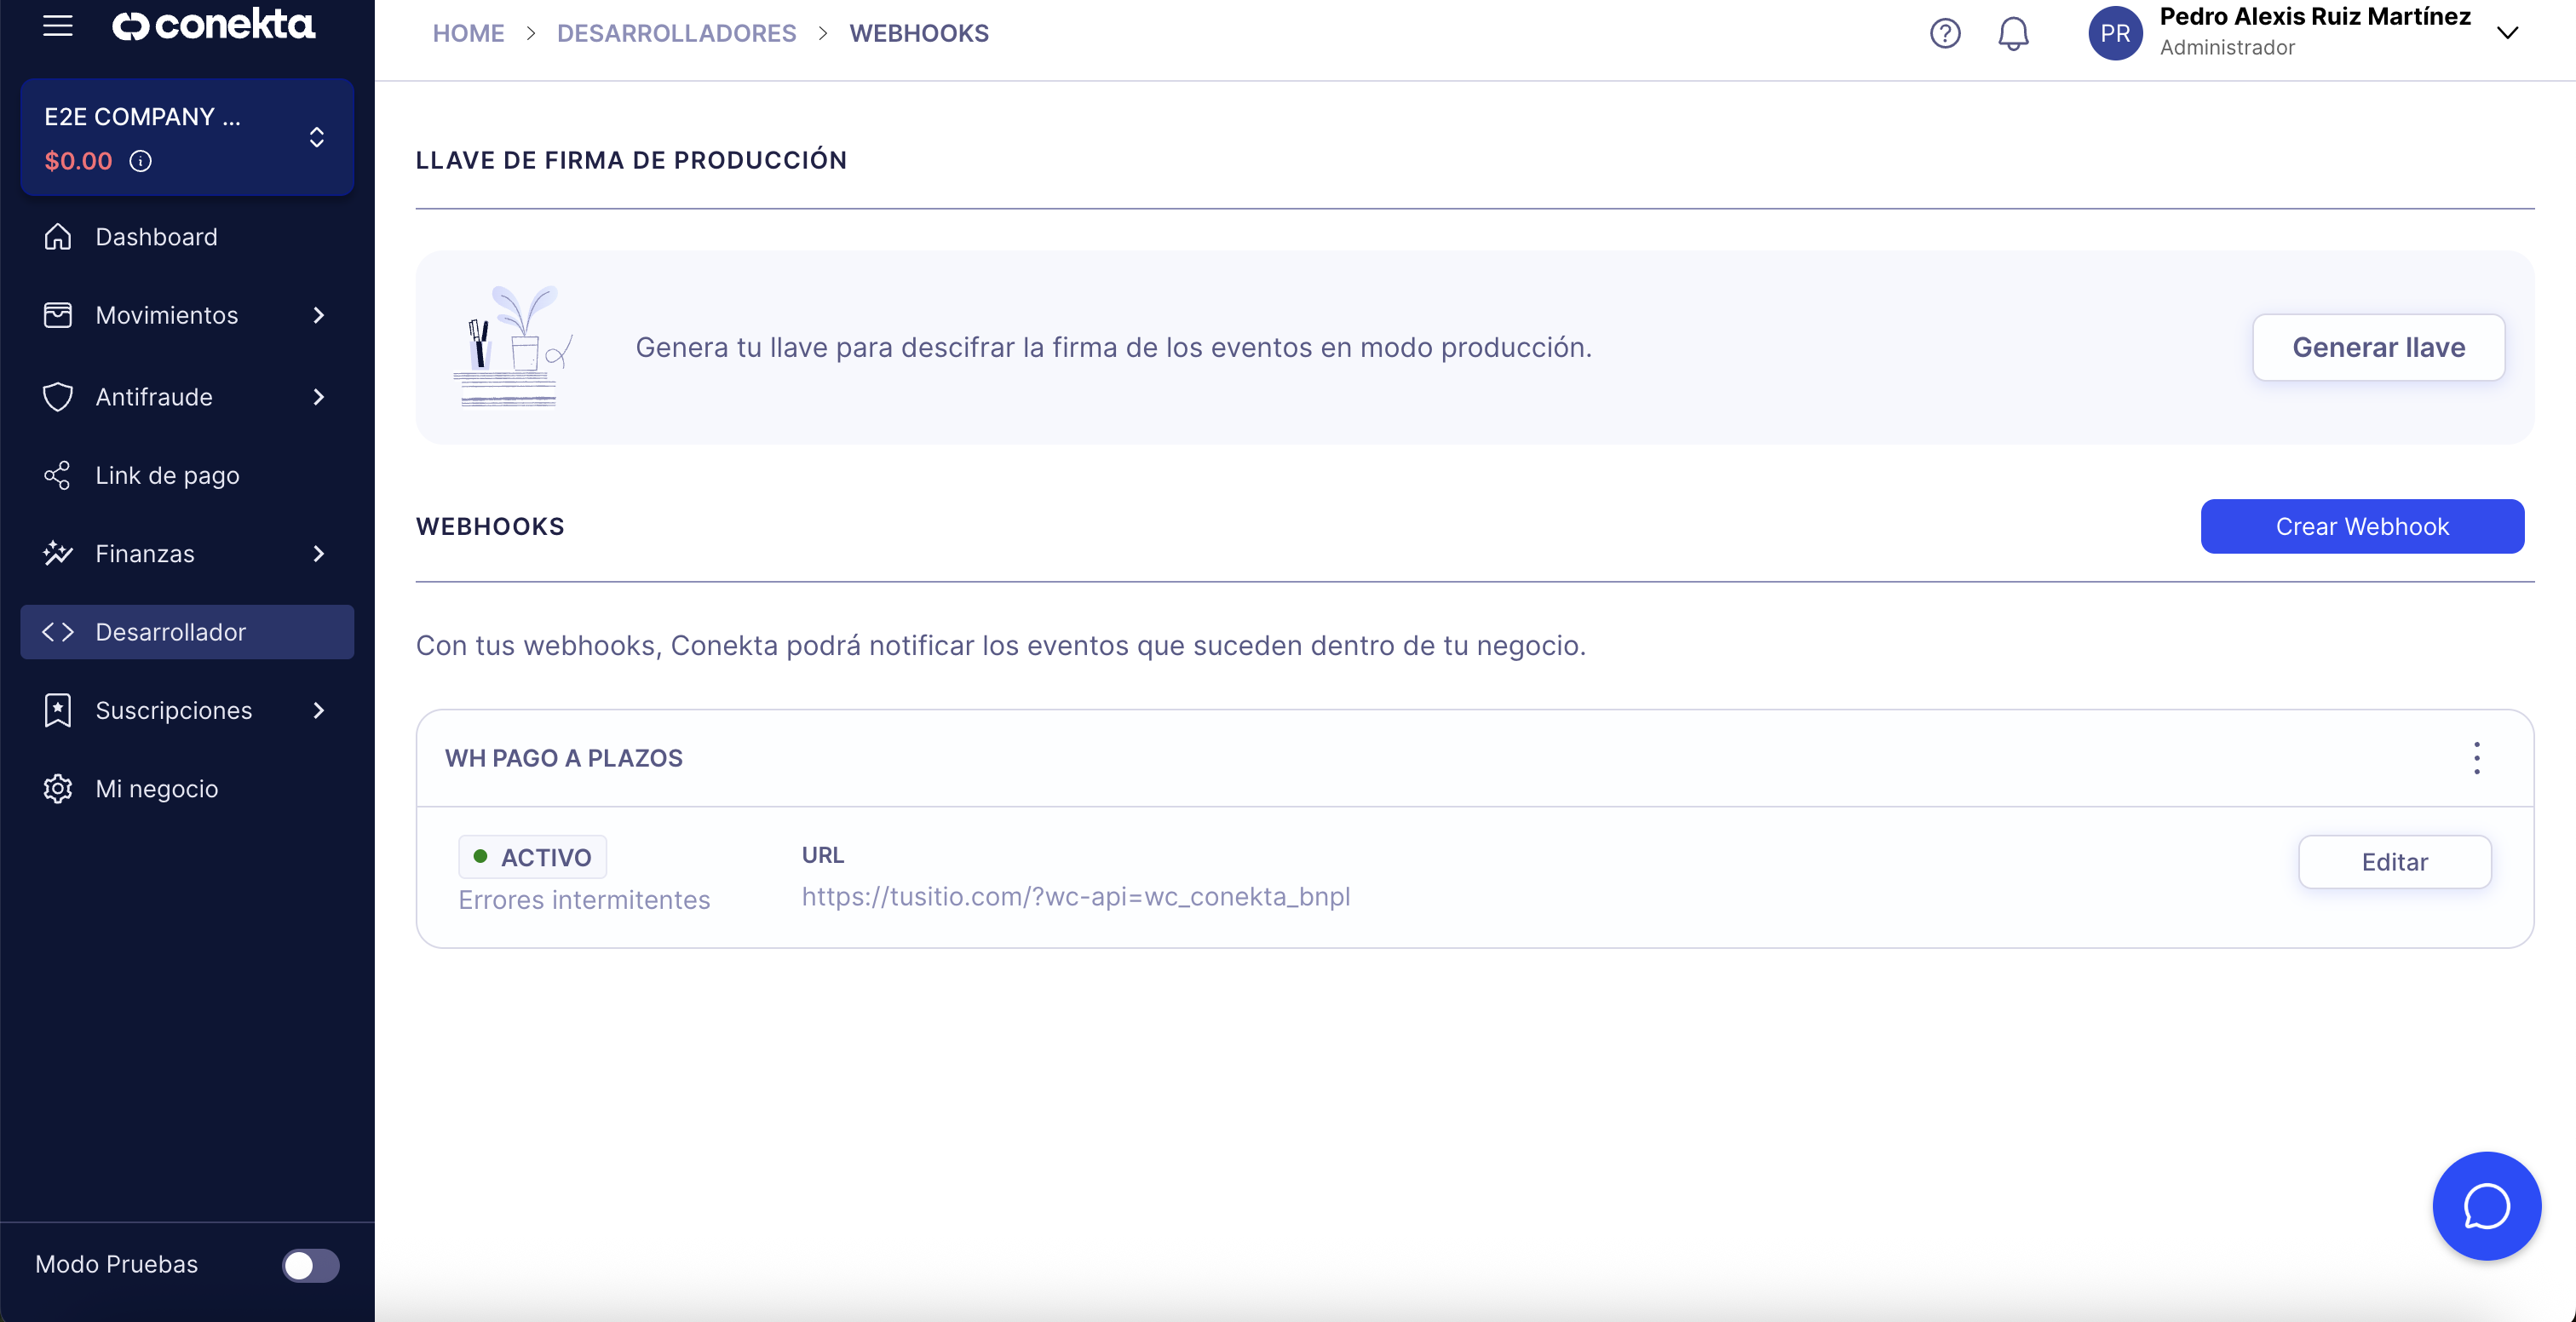2576x1322 pixels.
Task: Click the WEBHOOKS breadcrumb
Action: 919,33
